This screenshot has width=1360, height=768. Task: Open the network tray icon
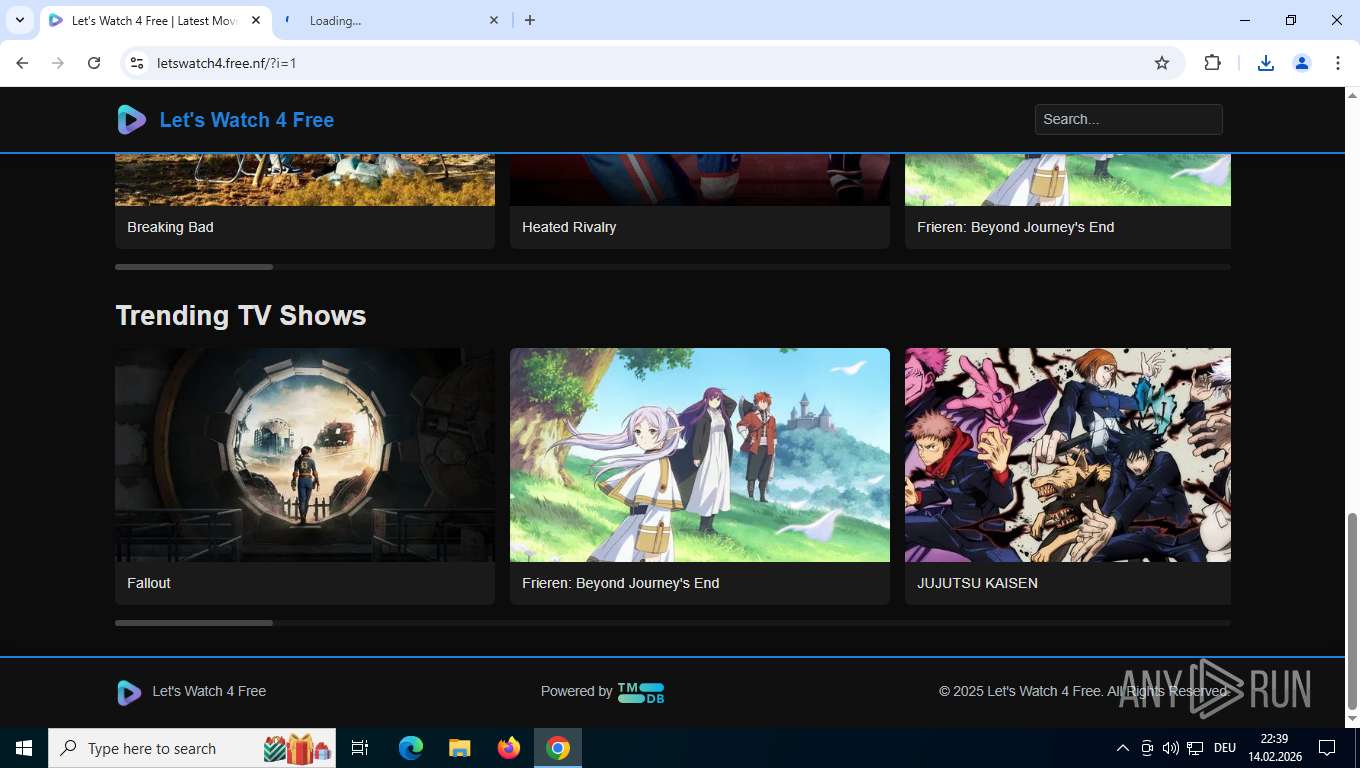click(x=1195, y=748)
